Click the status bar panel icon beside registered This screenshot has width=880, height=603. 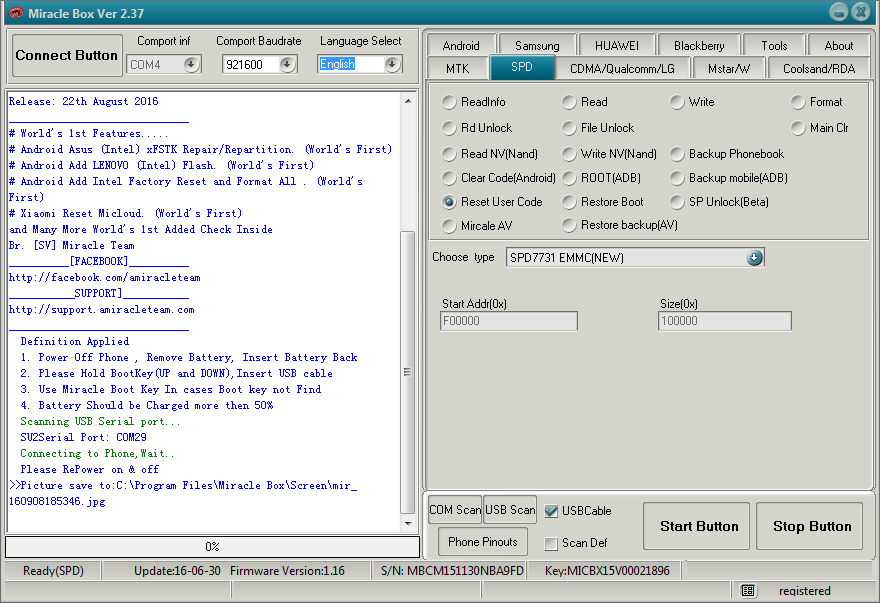[x=748, y=590]
